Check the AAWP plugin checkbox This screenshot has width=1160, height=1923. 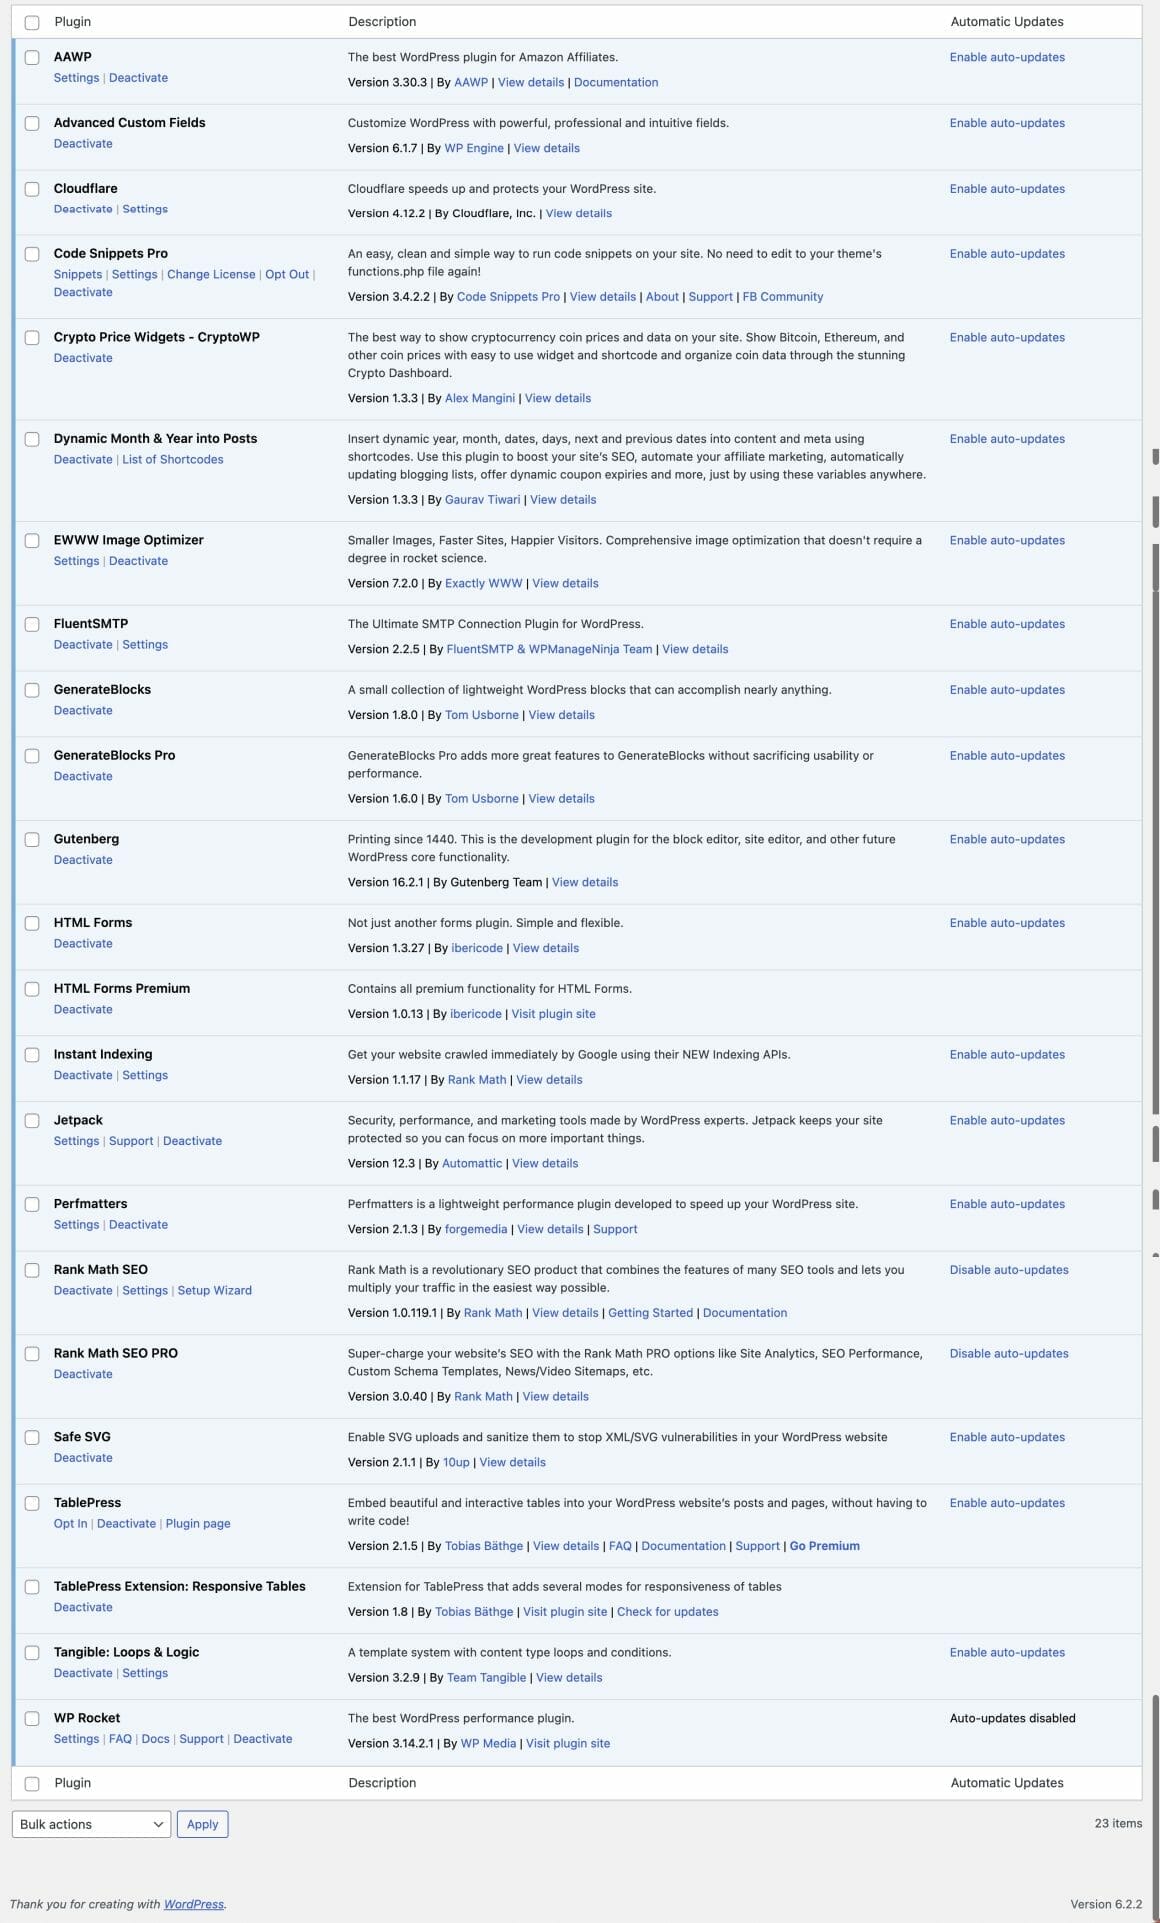[32, 57]
